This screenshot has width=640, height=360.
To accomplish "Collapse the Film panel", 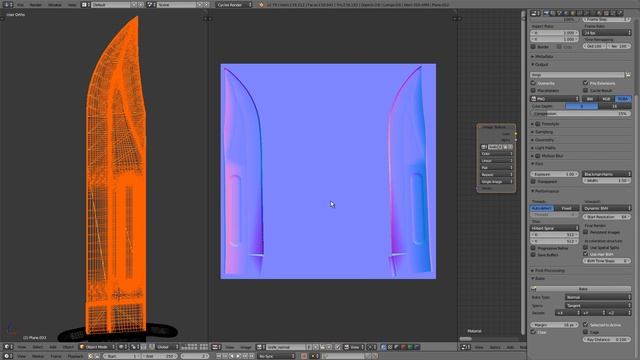I will click(x=539, y=164).
